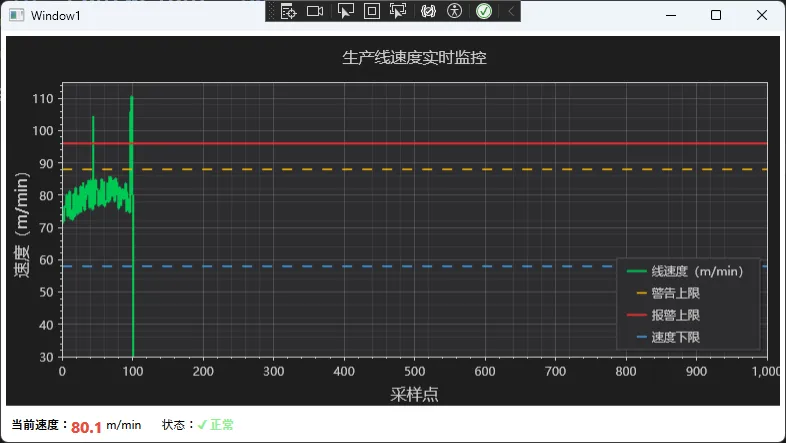
Task: Grab the dotted handle of debug toolbar
Action: pos(271,11)
